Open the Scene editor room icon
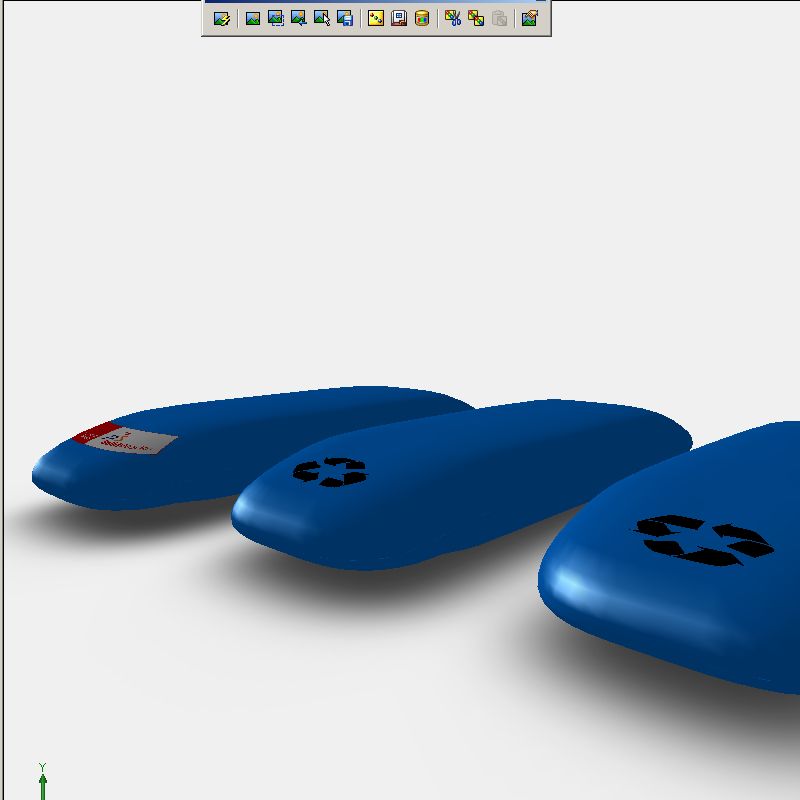Image resolution: width=800 pixels, height=800 pixels. click(x=399, y=18)
